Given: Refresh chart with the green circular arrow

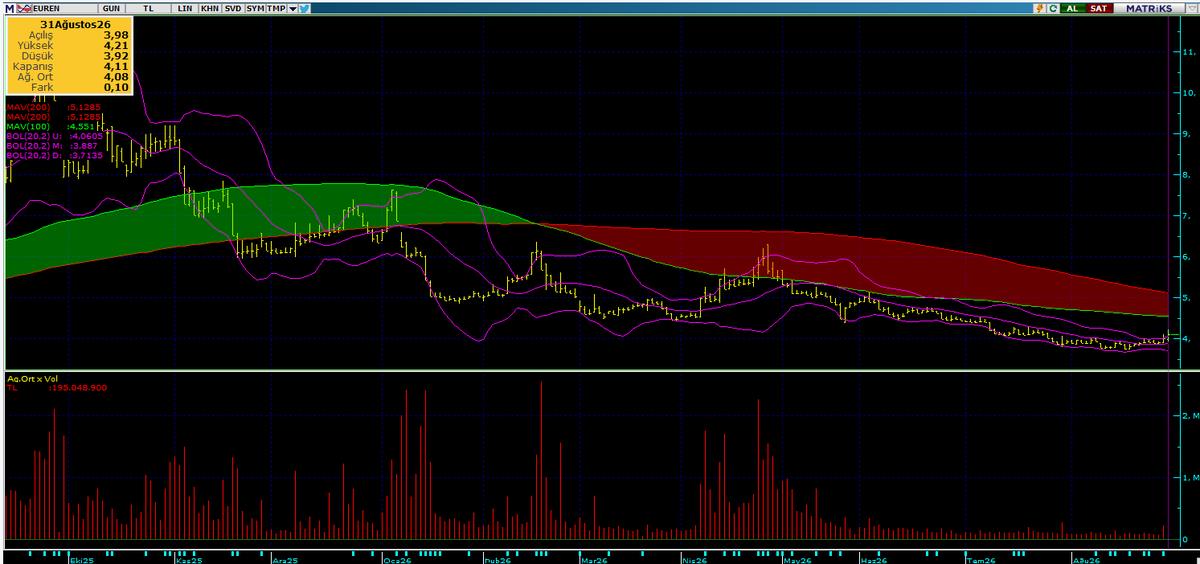Looking at the screenshot, I should [x=1053, y=8].
